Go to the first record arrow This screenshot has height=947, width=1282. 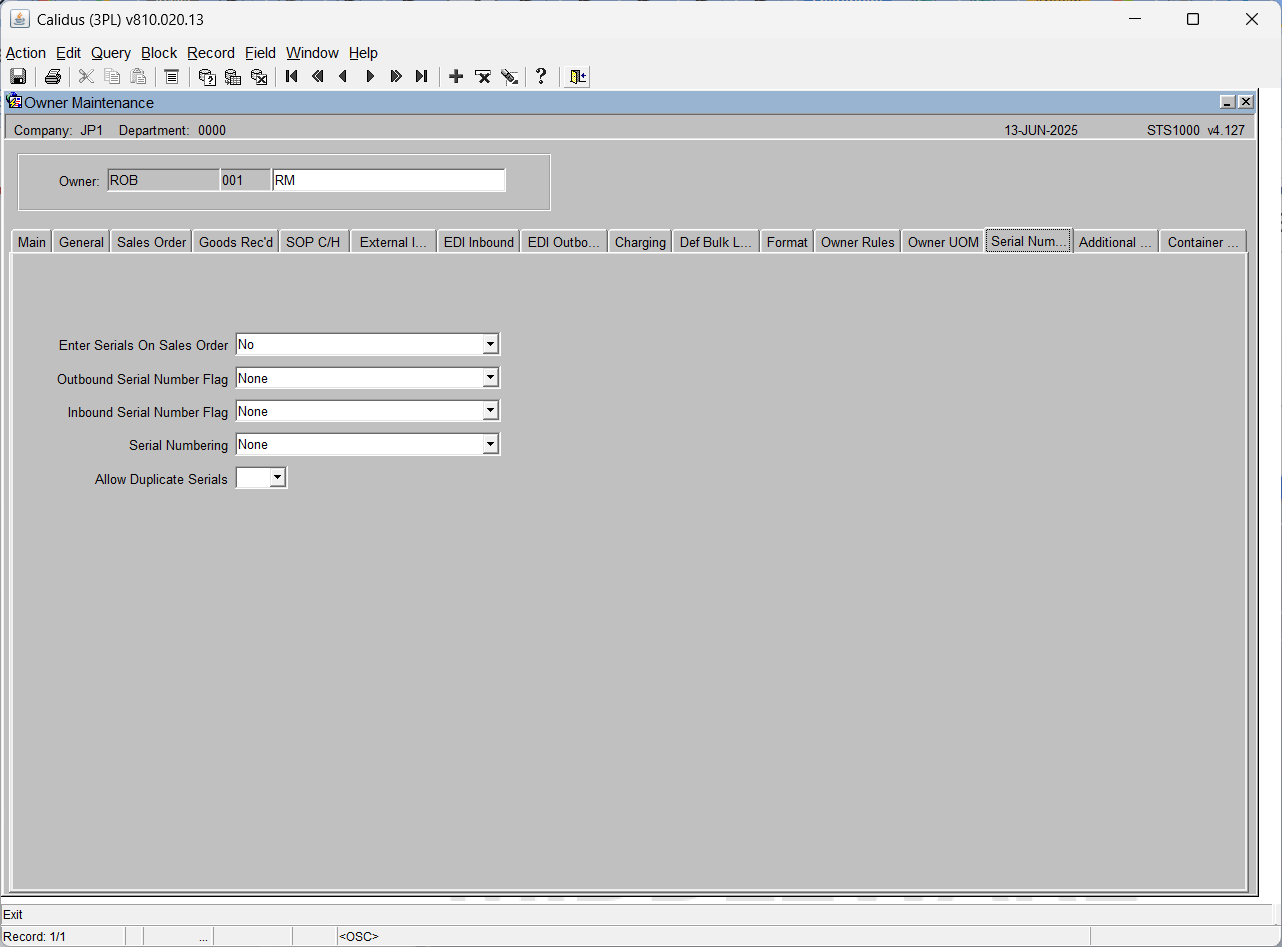click(x=292, y=77)
